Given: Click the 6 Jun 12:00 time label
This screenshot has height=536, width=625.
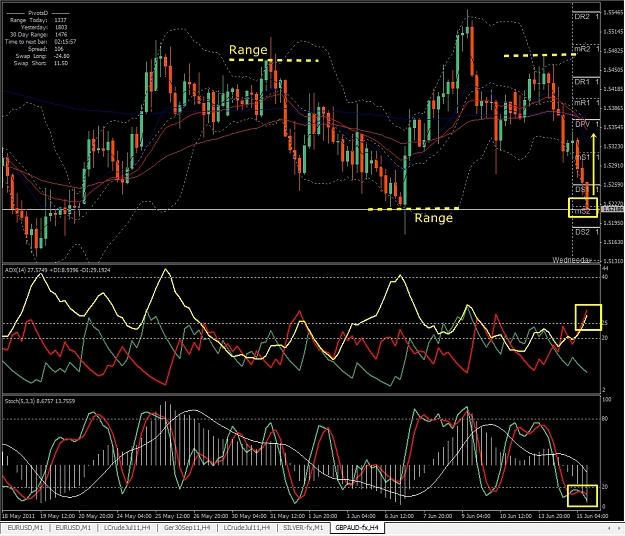Looking at the screenshot, I should click(399, 516).
